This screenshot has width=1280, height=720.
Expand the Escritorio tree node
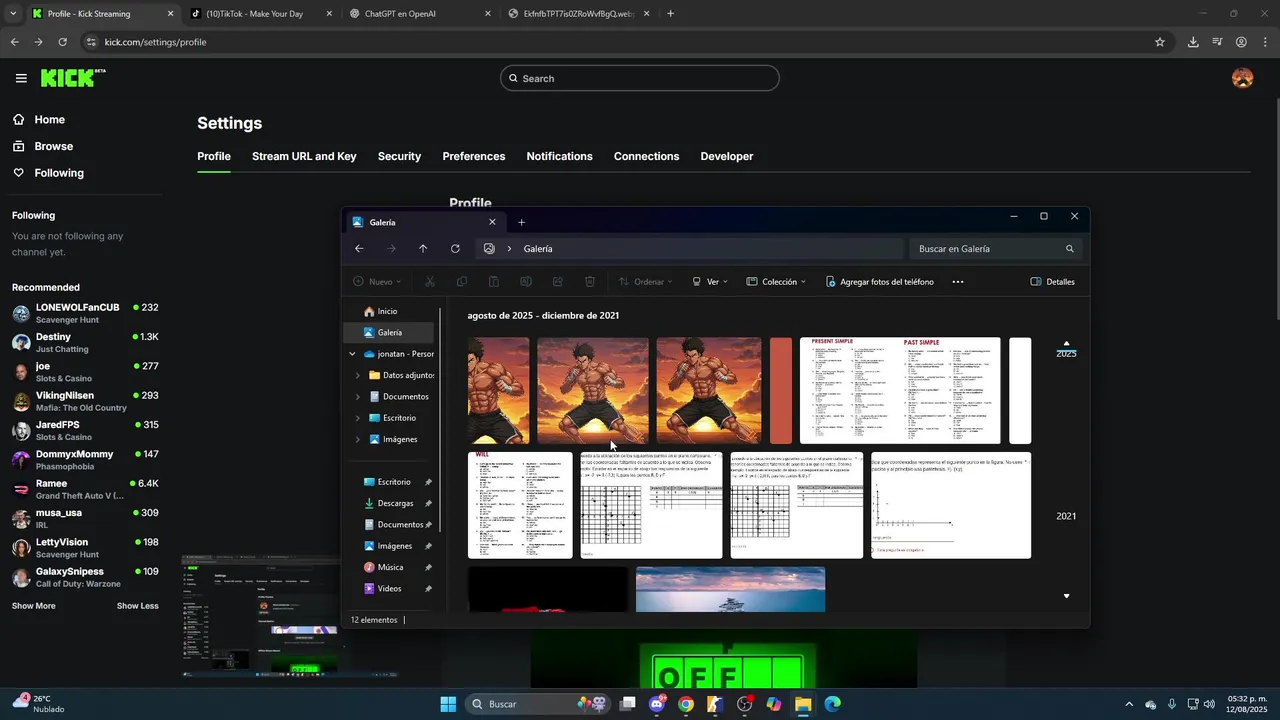358,418
